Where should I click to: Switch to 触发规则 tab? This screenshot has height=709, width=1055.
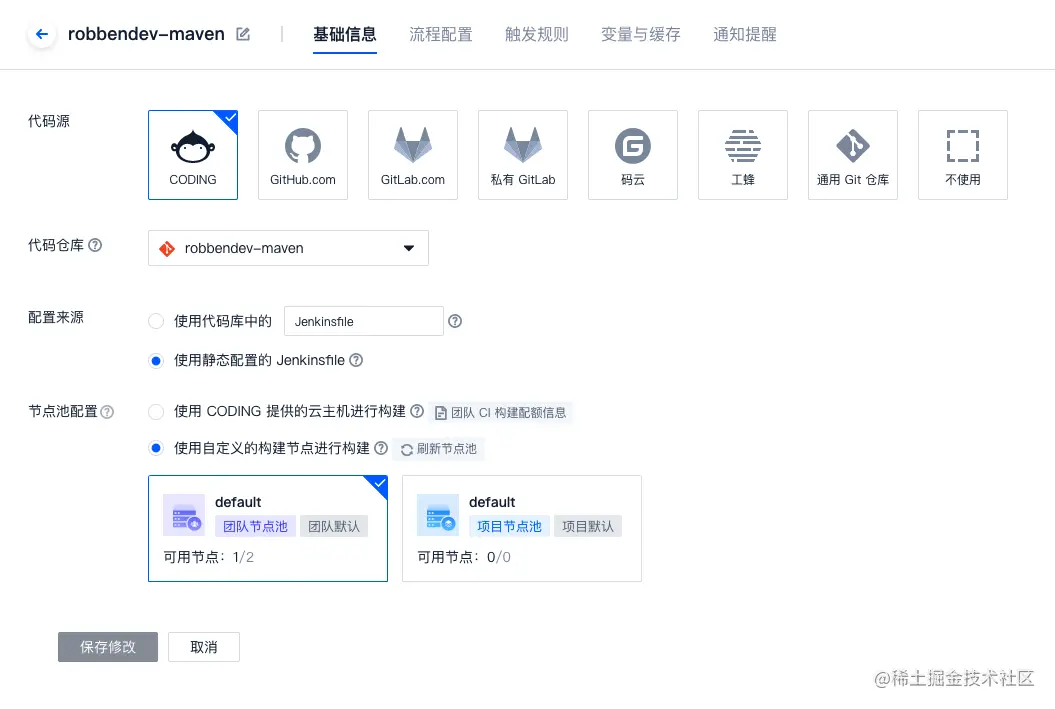click(537, 34)
